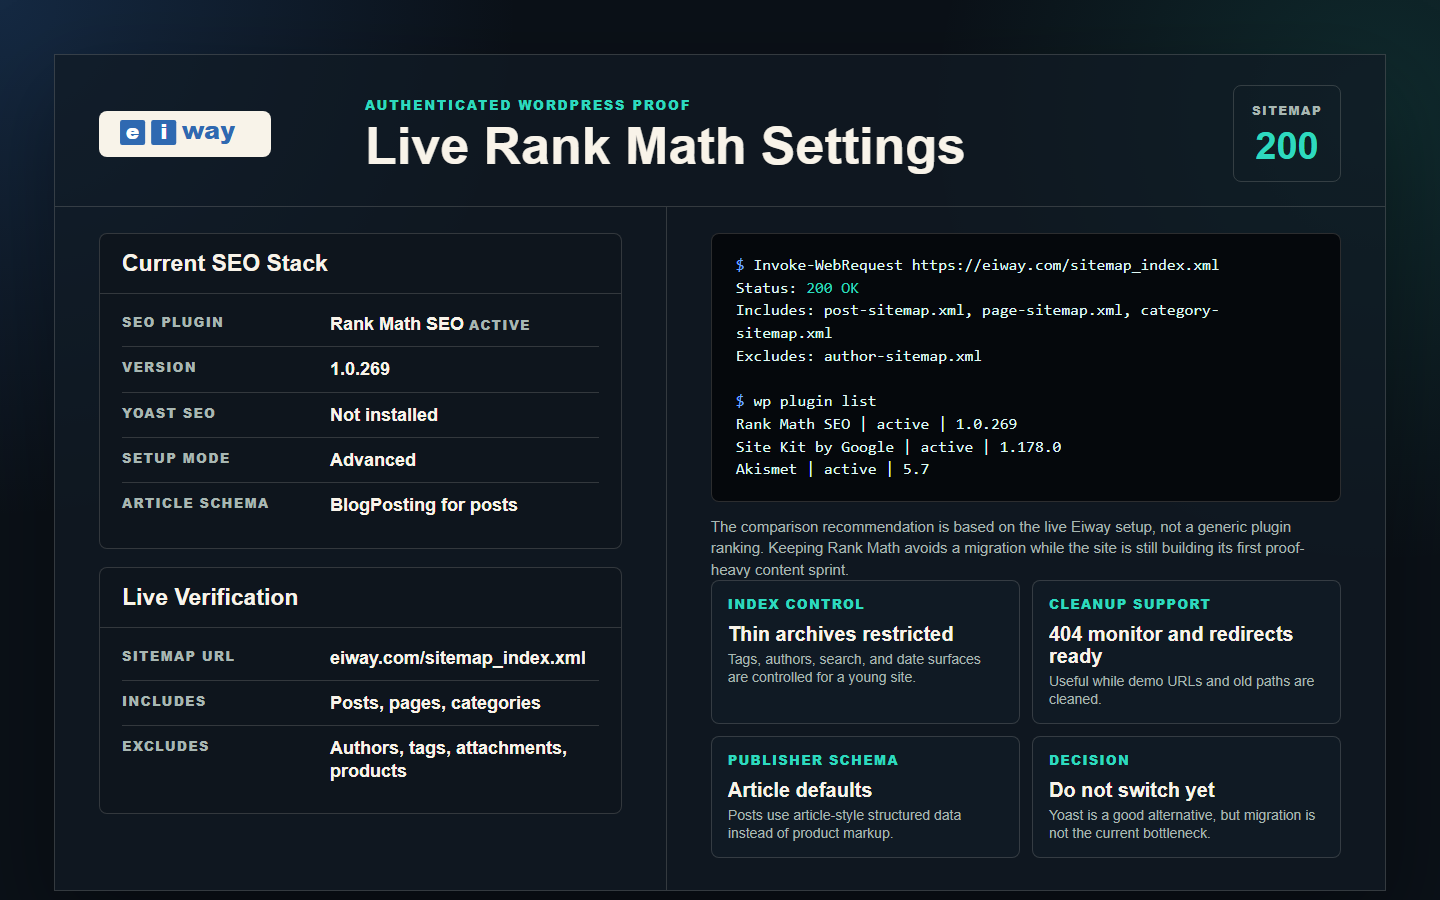Click the Invoke-WebRequest command line in terminal
Image resolution: width=1440 pixels, height=900 pixels.
coord(977,265)
